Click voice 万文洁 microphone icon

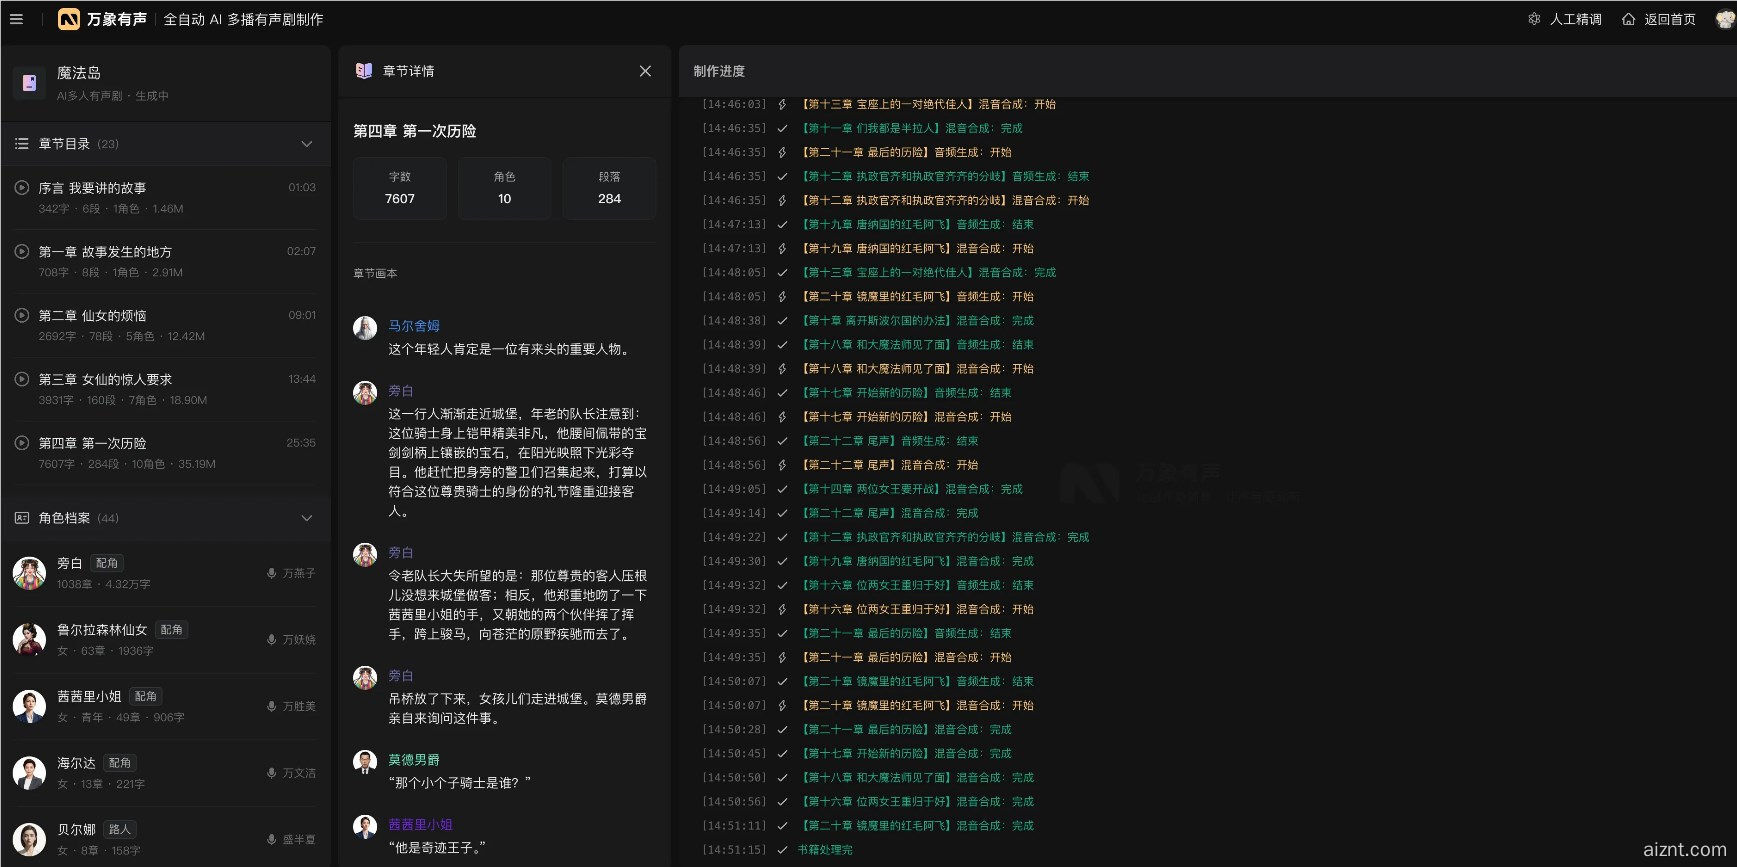click(271, 773)
